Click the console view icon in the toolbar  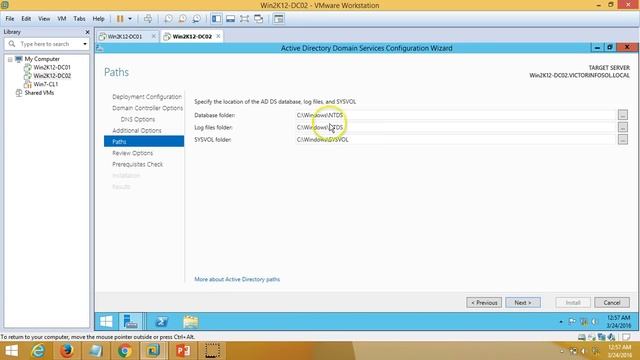tap(278, 19)
